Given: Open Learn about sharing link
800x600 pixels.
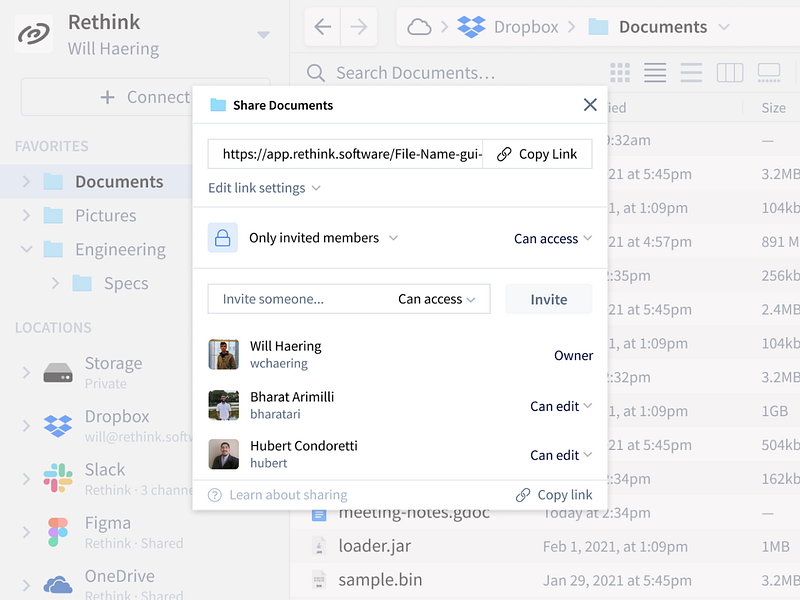Looking at the screenshot, I should pos(288,495).
